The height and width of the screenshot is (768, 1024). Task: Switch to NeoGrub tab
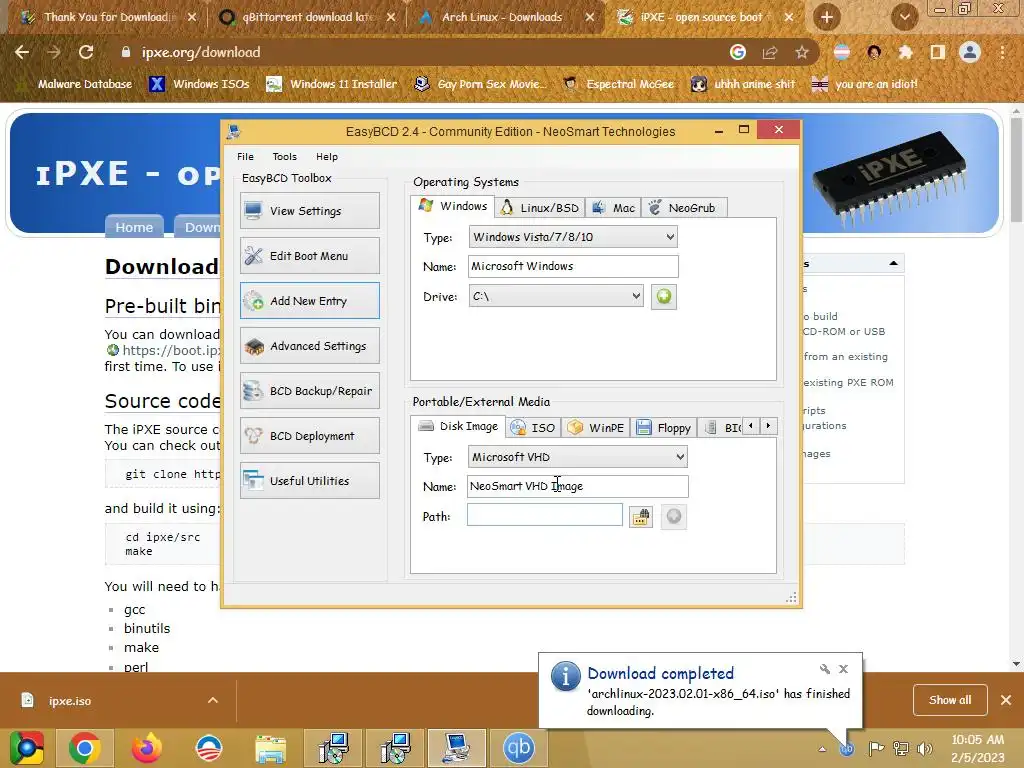(684, 208)
